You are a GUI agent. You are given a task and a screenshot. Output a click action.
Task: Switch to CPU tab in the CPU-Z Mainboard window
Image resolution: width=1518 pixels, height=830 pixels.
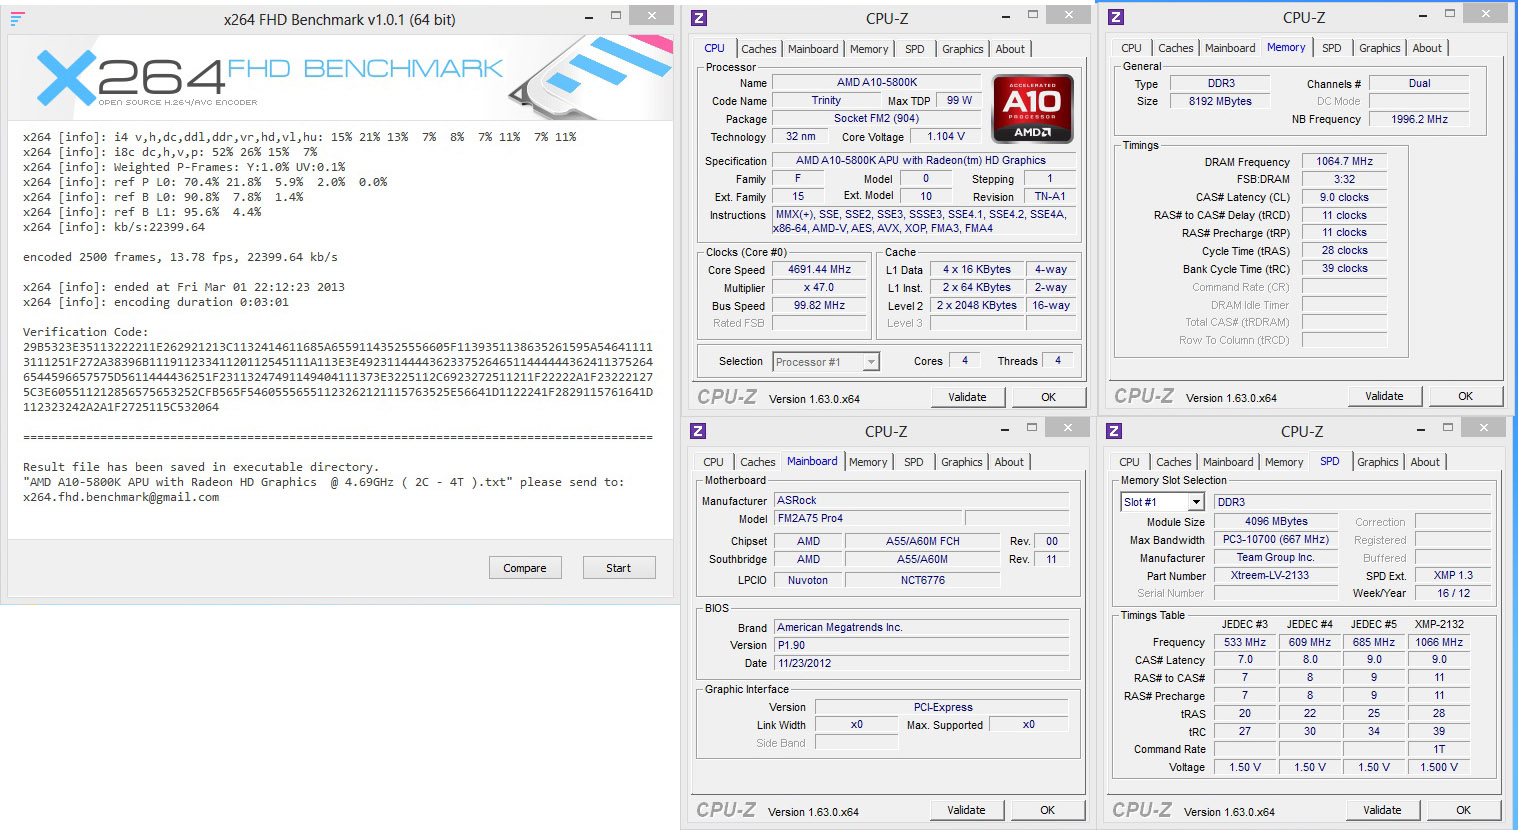tap(713, 462)
